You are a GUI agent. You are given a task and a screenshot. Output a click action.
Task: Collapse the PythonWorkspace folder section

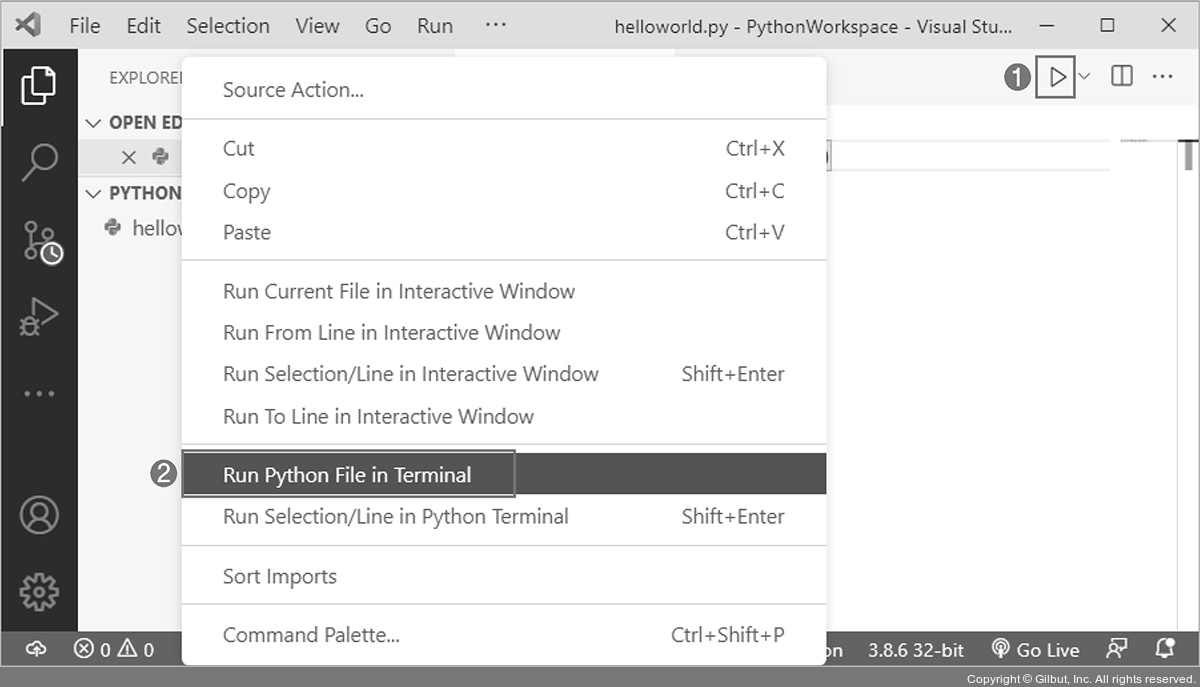click(93, 193)
